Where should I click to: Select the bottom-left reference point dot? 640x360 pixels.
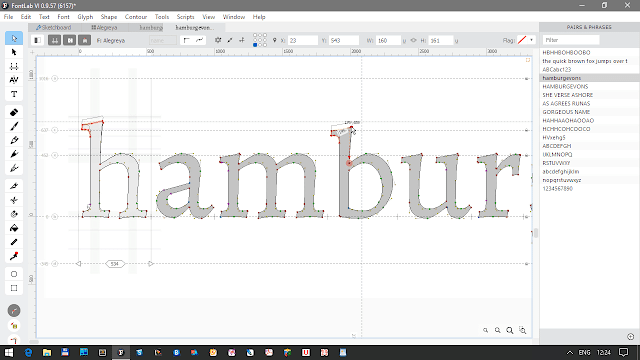click(255, 45)
